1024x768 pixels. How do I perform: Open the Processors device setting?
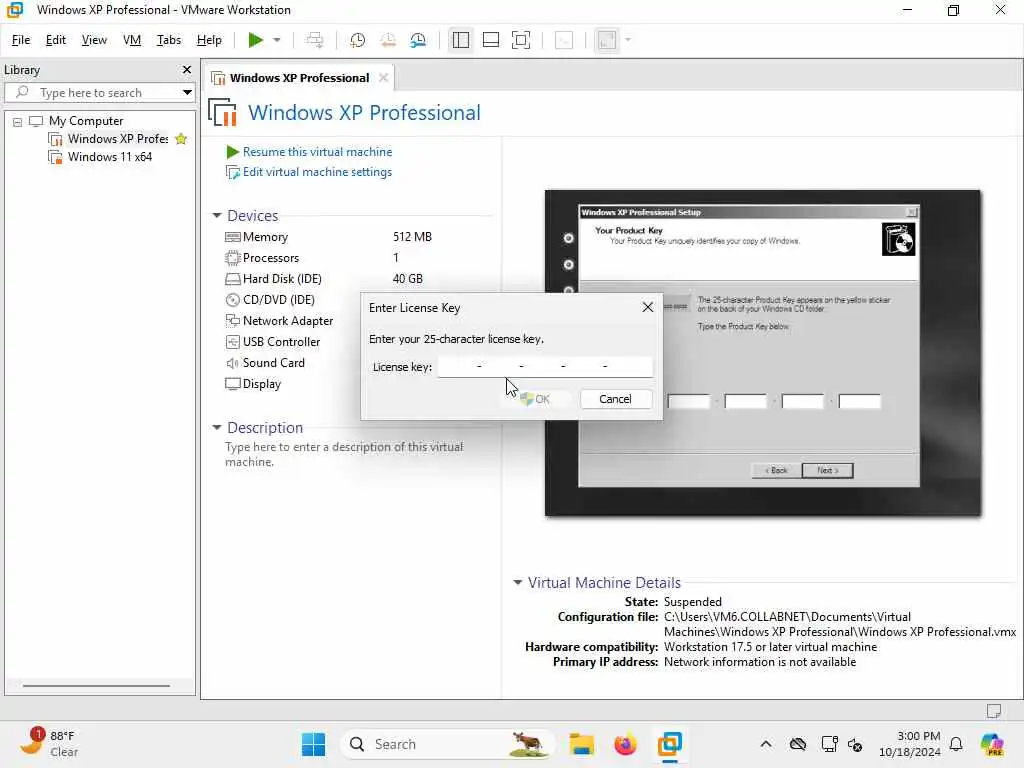point(270,258)
